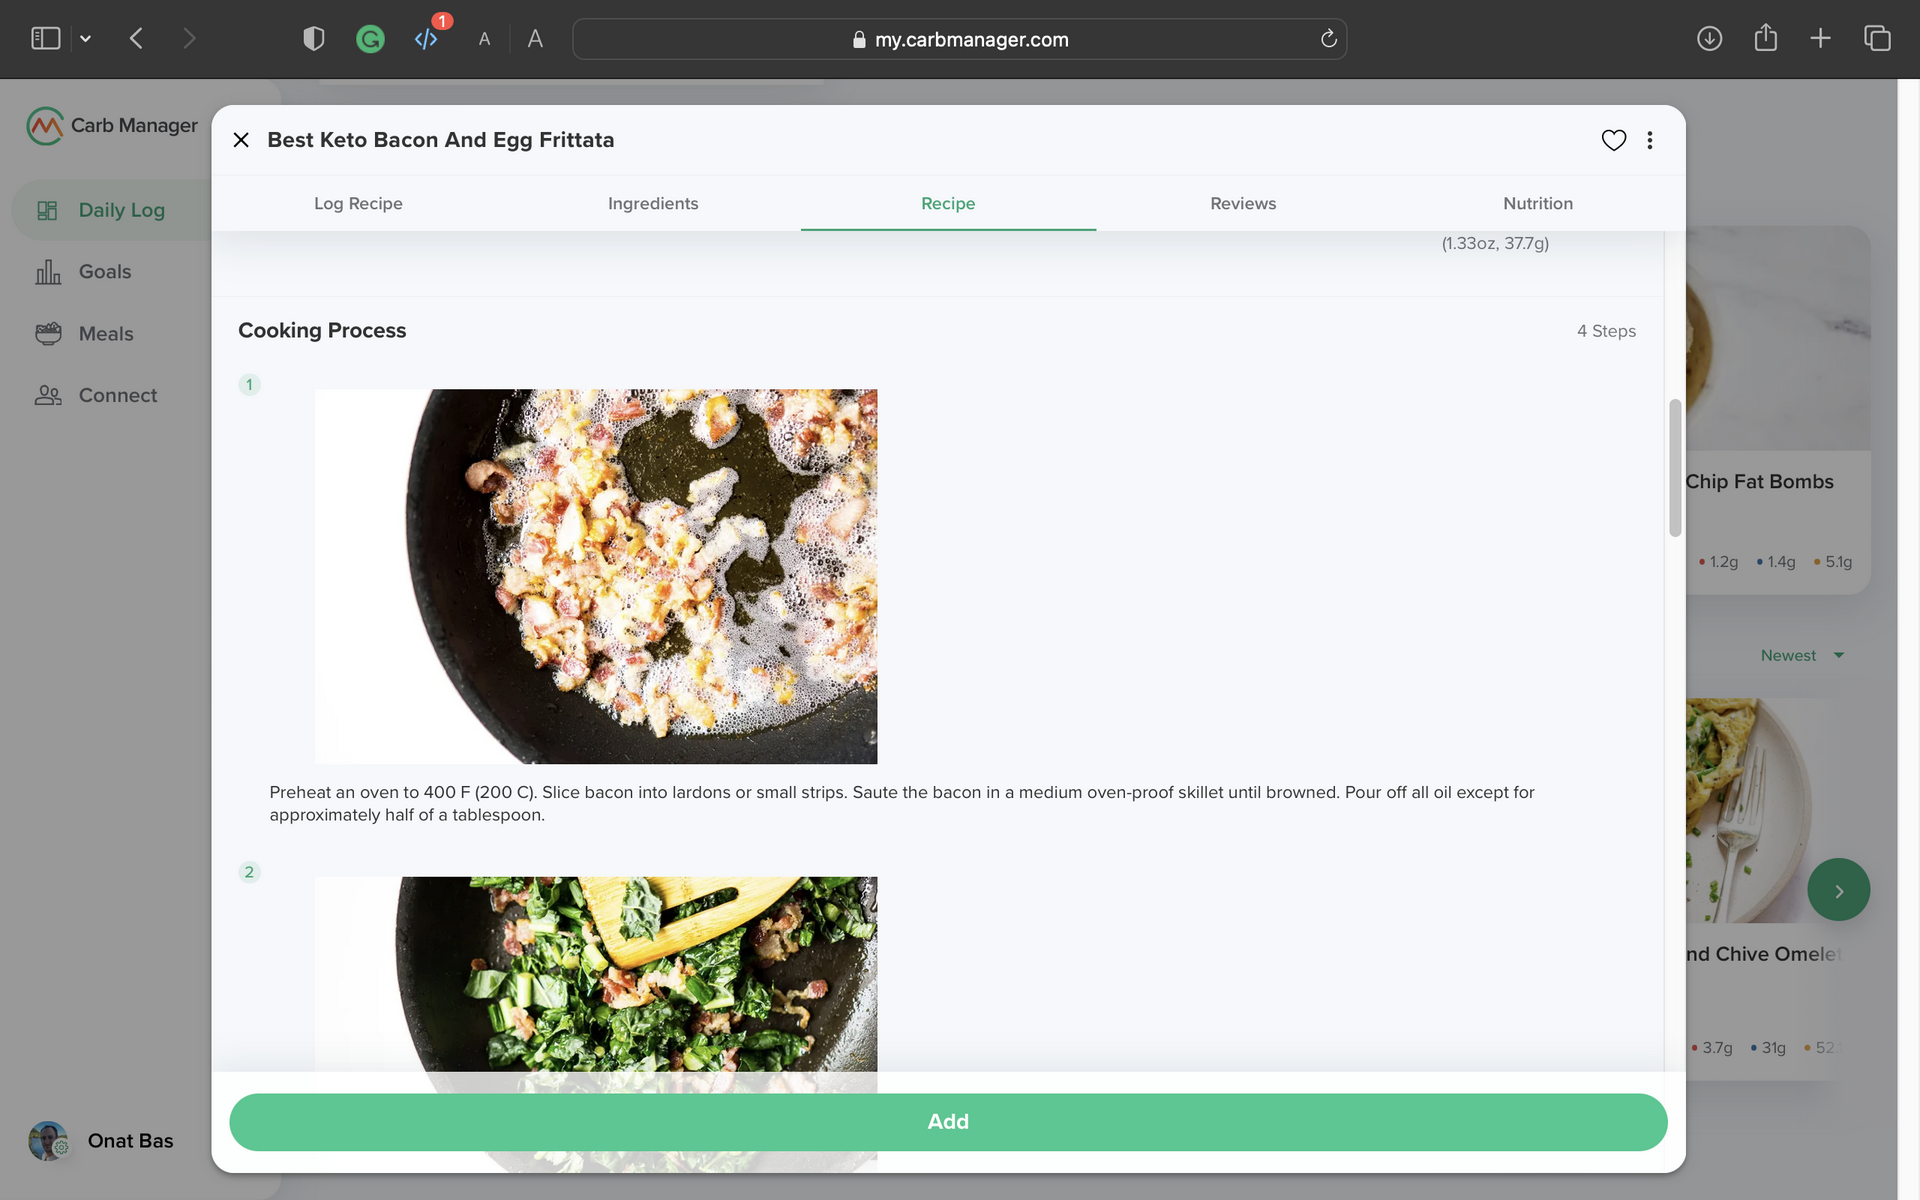
Task: Open the Reviews tab section
Action: click(1243, 203)
